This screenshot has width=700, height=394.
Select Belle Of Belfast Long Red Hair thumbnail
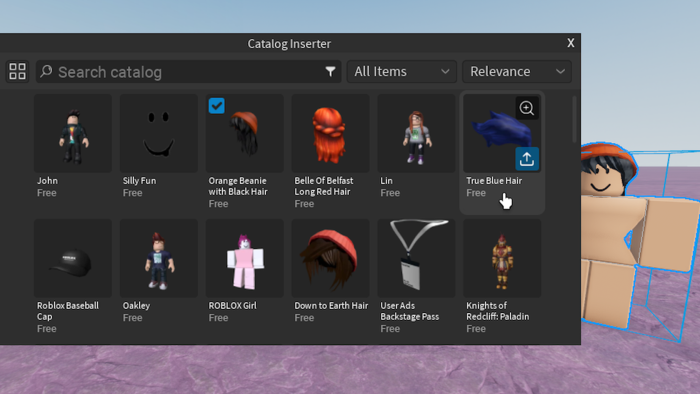tap(330, 133)
